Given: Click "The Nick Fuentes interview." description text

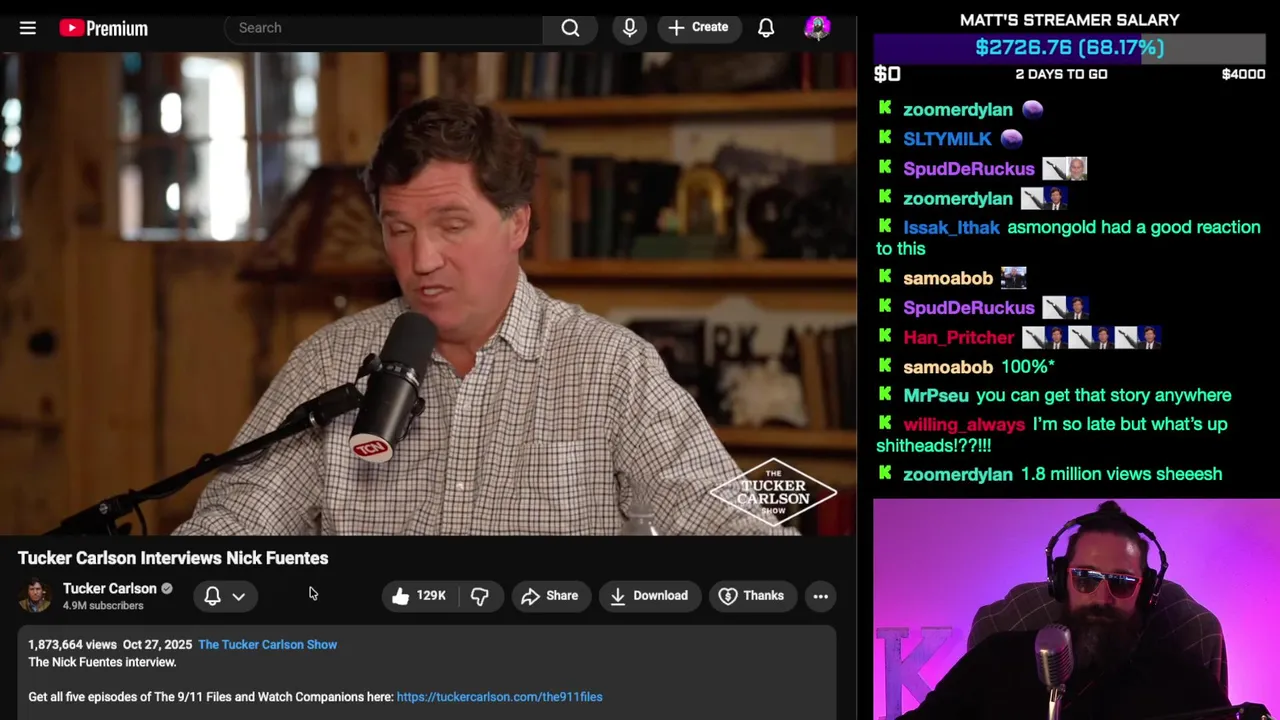Looking at the screenshot, I should (x=102, y=662).
